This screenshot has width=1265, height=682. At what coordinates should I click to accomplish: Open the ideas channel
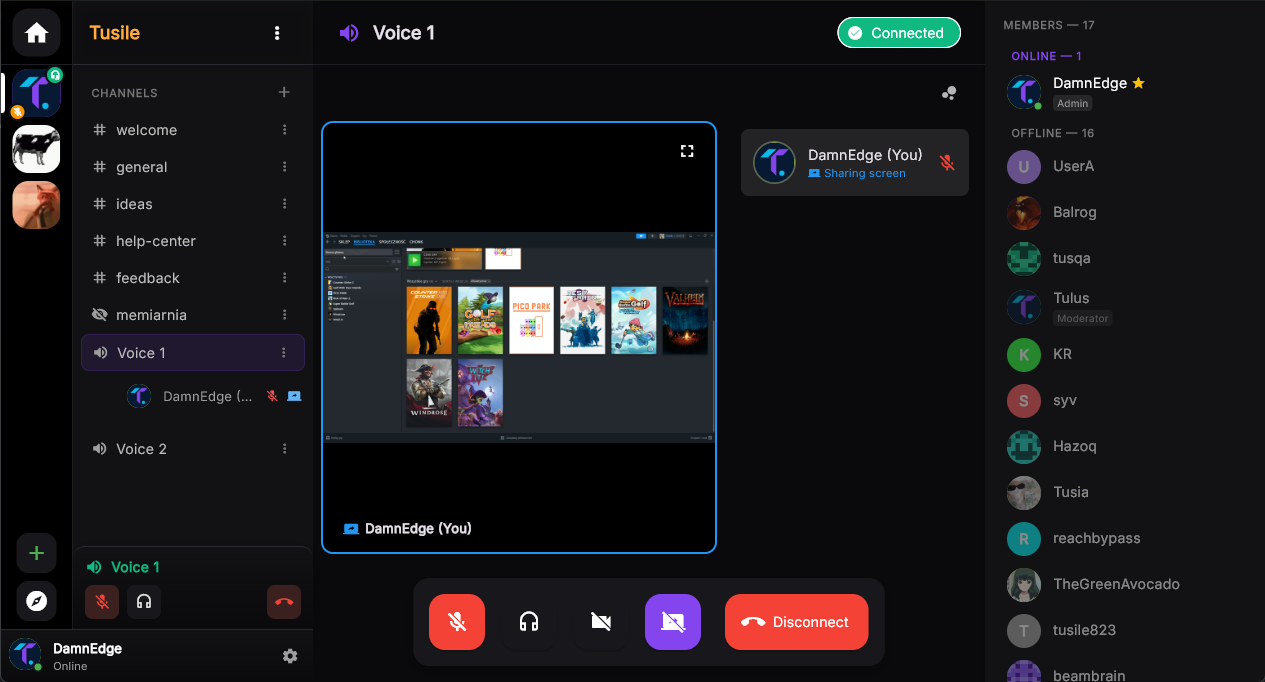pos(192,204)
